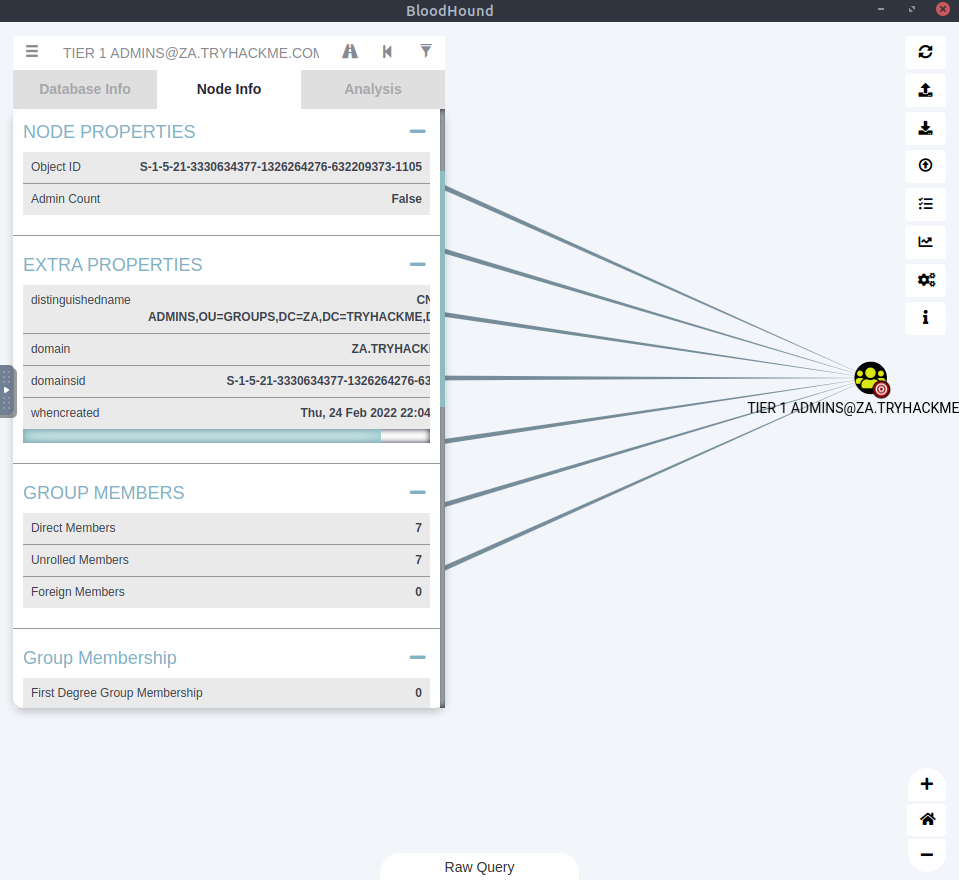This screenshot has width=959, height=880.
Task: Click the Refresh graph icon
Action: [x=925, y=52]
